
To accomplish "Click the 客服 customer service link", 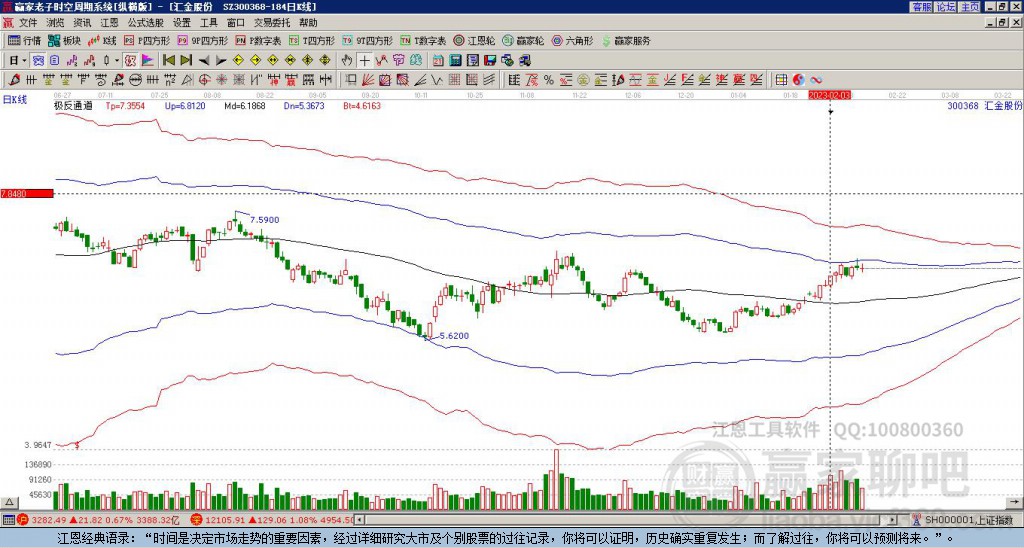I will [921, 6].
